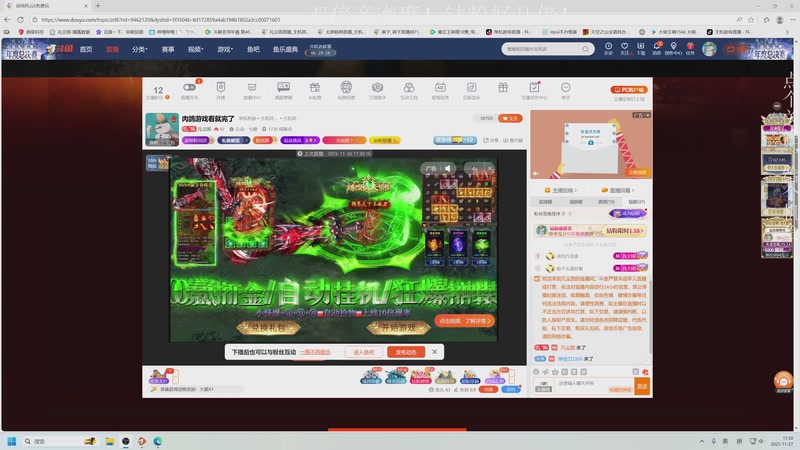Click the 发布动态 publish post button
Viewport: 800px width, 450px height.
(406, 352)
